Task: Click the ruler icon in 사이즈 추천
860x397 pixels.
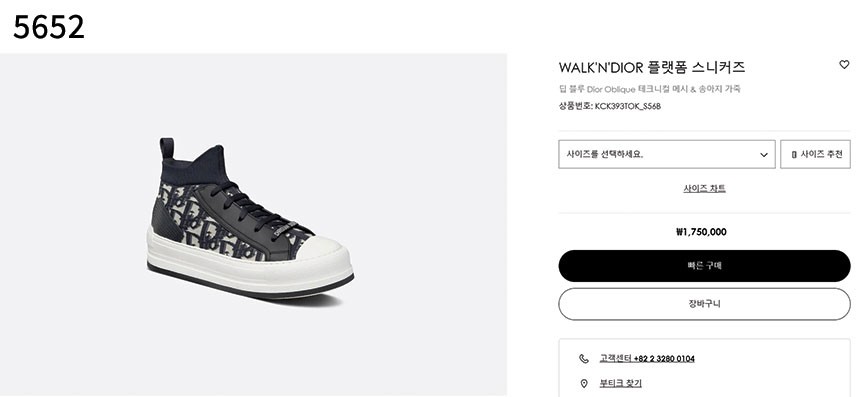Action: (794, 155)
